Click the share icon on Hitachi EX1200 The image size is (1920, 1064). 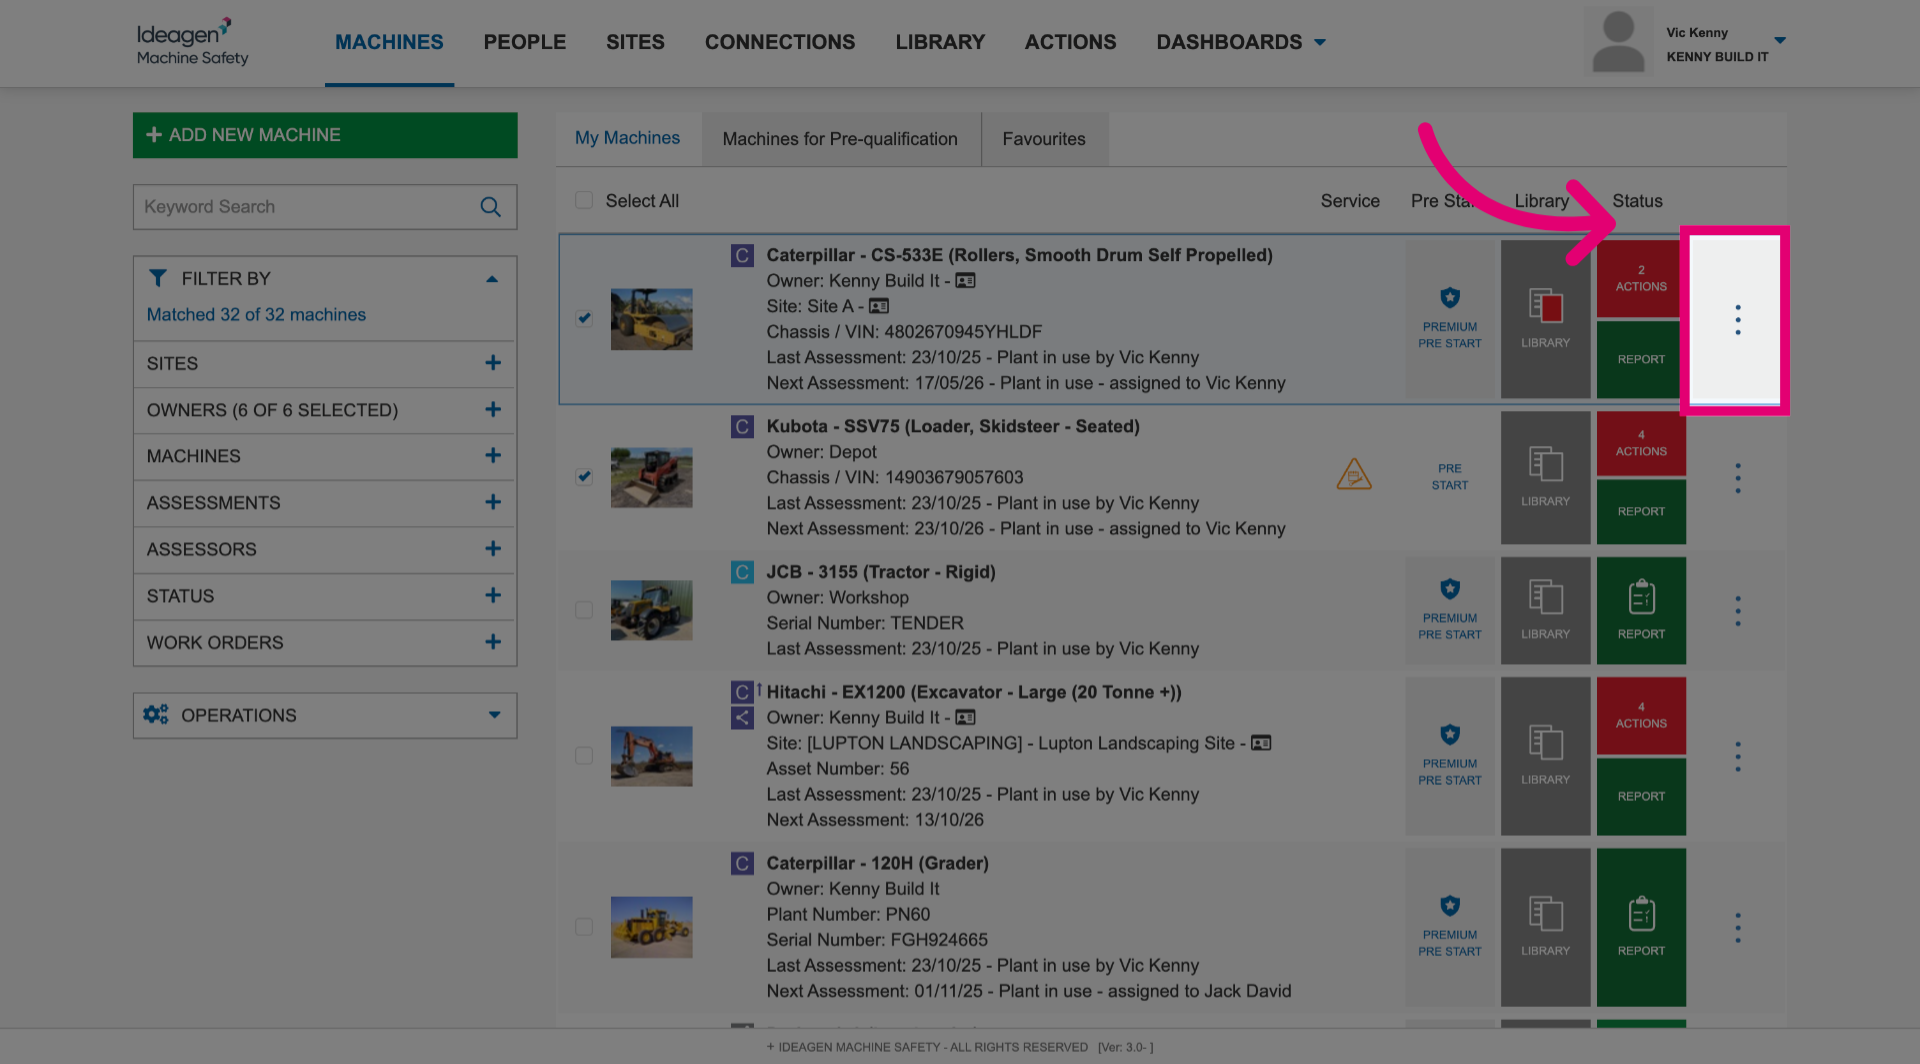[x=742, y=717]
